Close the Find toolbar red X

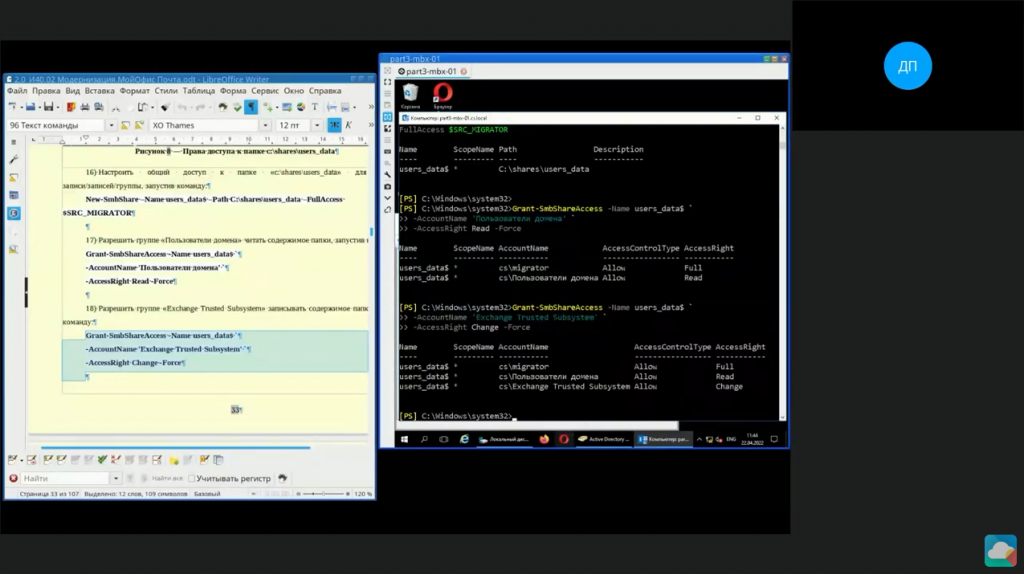(x=13, y=479)
